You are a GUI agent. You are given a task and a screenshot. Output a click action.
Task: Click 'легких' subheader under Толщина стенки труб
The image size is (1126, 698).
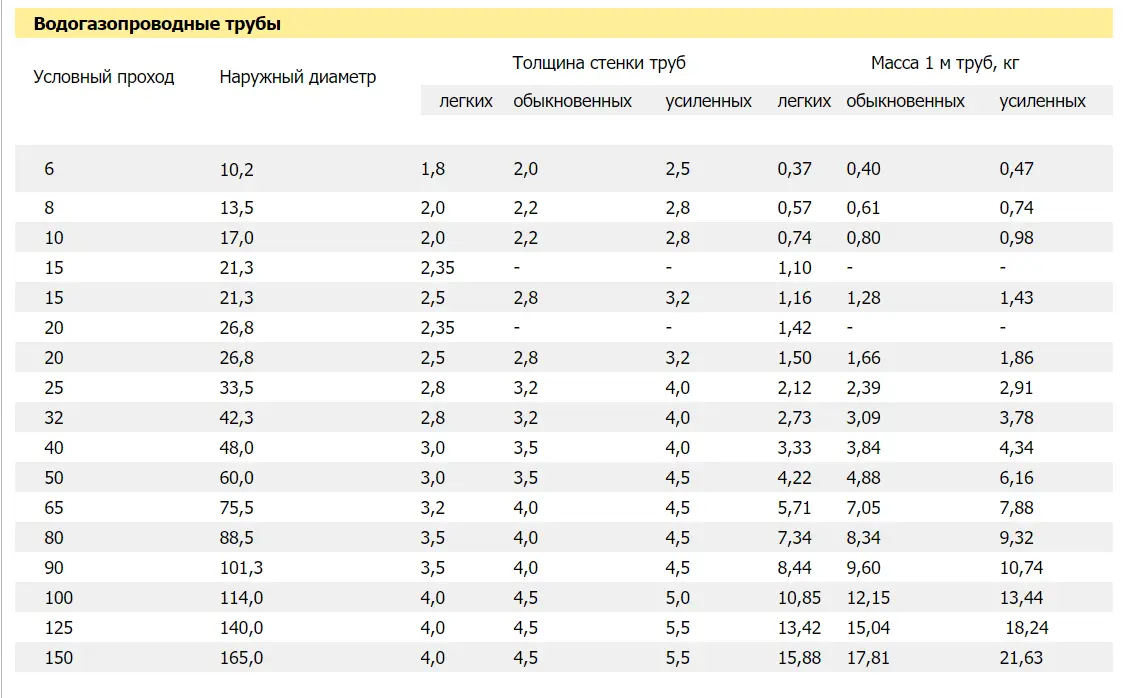pyautogui.click(x=466, y=101)
